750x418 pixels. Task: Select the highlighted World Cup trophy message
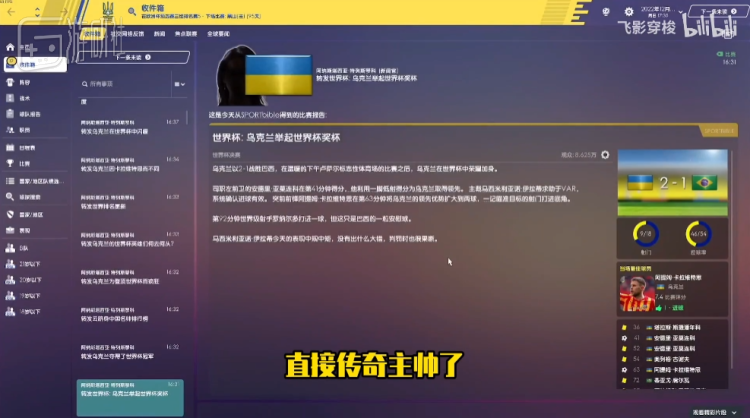[130, 398]
